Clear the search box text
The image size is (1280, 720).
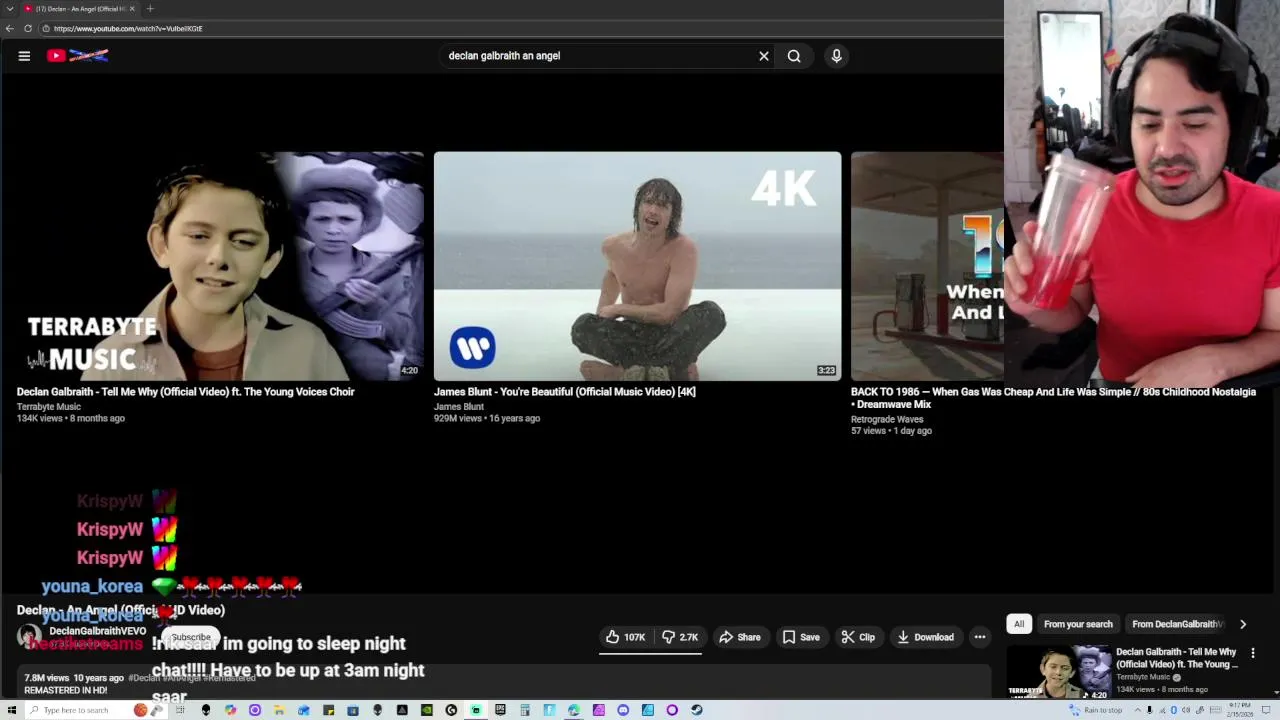click(764, 56)
